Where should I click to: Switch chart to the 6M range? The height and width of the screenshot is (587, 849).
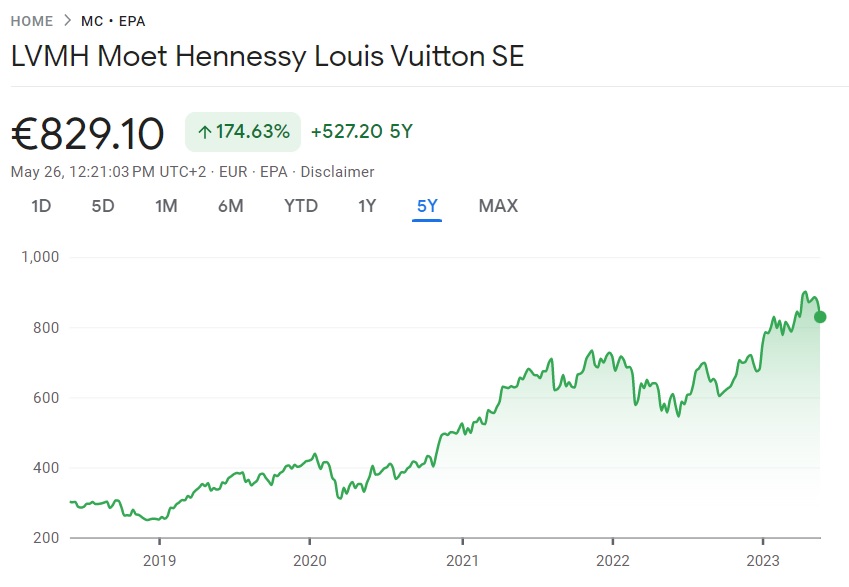[230, 206]
